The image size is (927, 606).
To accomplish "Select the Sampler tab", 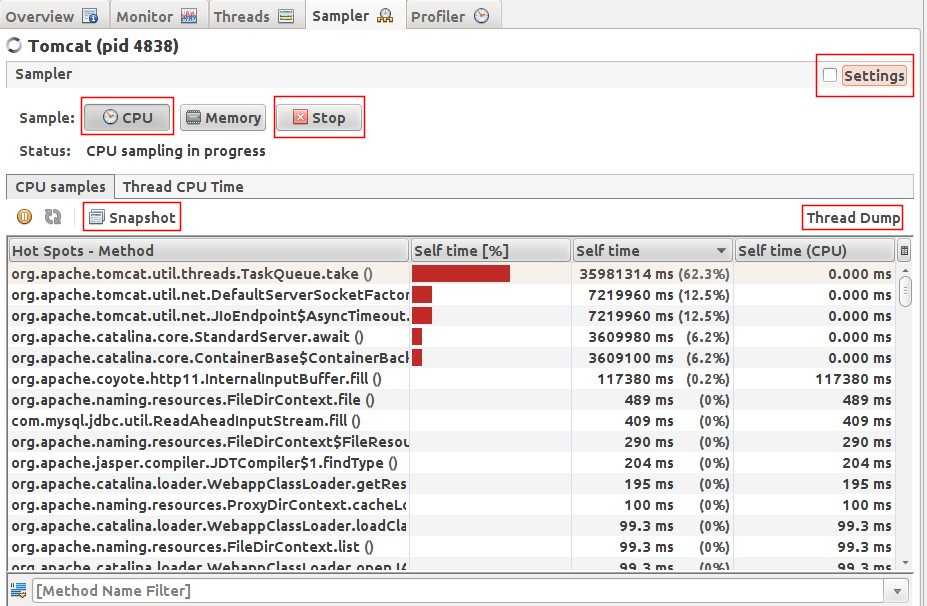I will [353, 15].
